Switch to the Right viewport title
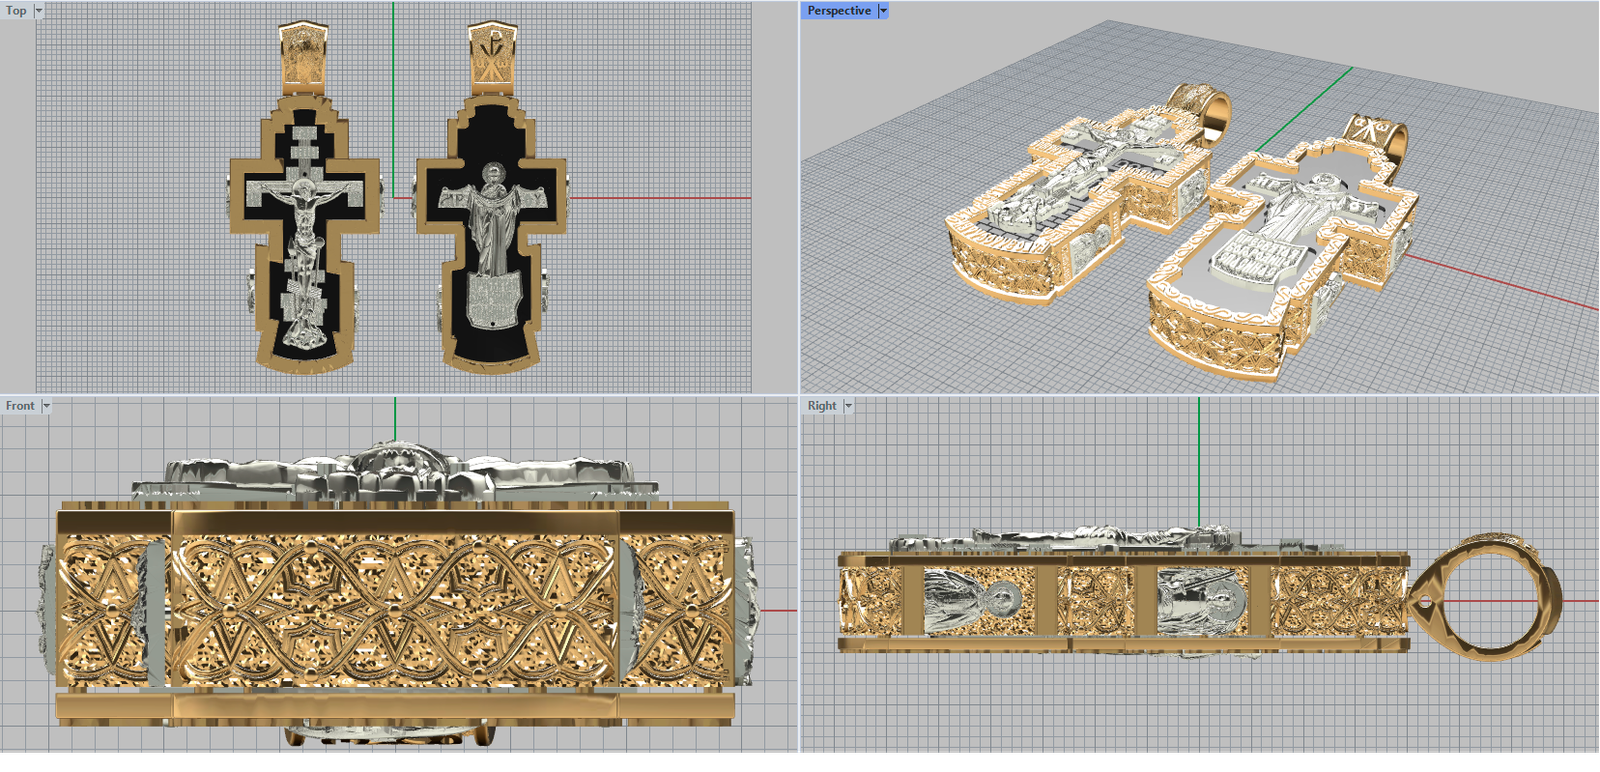This screenshot has height=772, width=1600. coord(821,406)
